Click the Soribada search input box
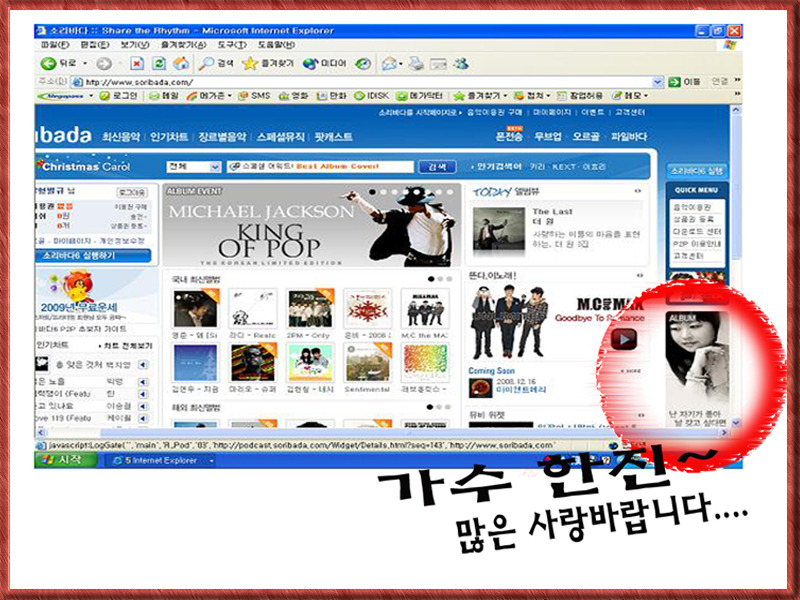This screenshot has height=600, width=800. point(320,167)
